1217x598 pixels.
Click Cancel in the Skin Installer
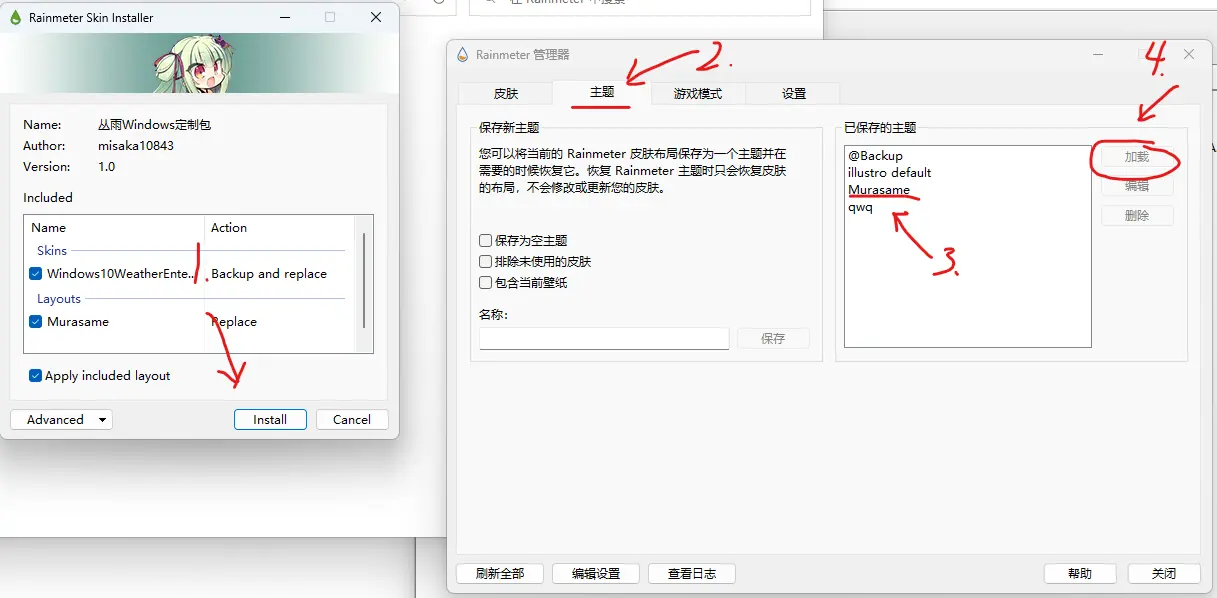pyautogui.click(x=351, y=420)
